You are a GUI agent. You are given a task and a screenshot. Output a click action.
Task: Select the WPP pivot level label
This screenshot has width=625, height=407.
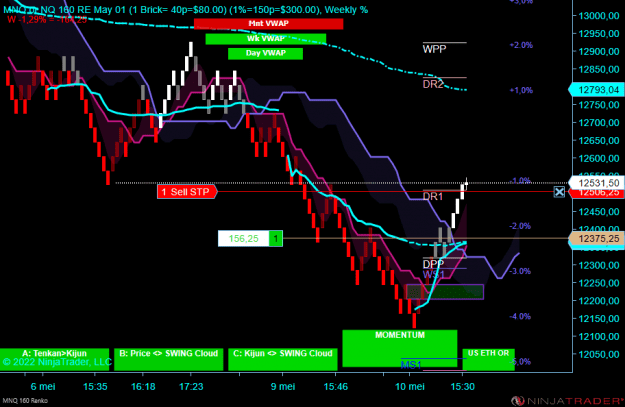pyautogui.click(x=434, y=49)
